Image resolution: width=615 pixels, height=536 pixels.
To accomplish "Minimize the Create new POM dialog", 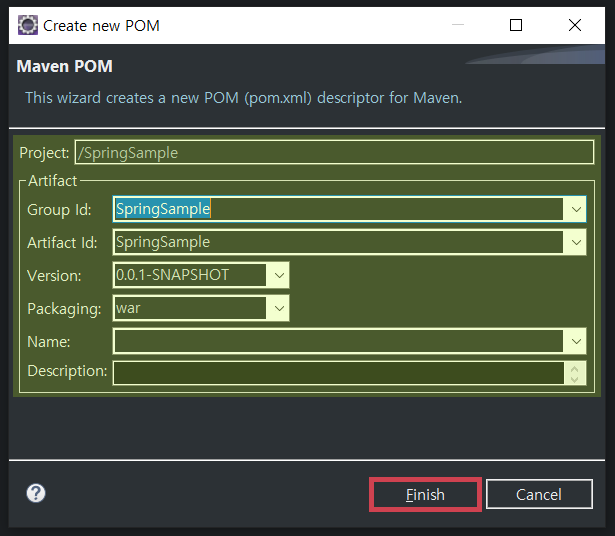I will coord(458,25).
